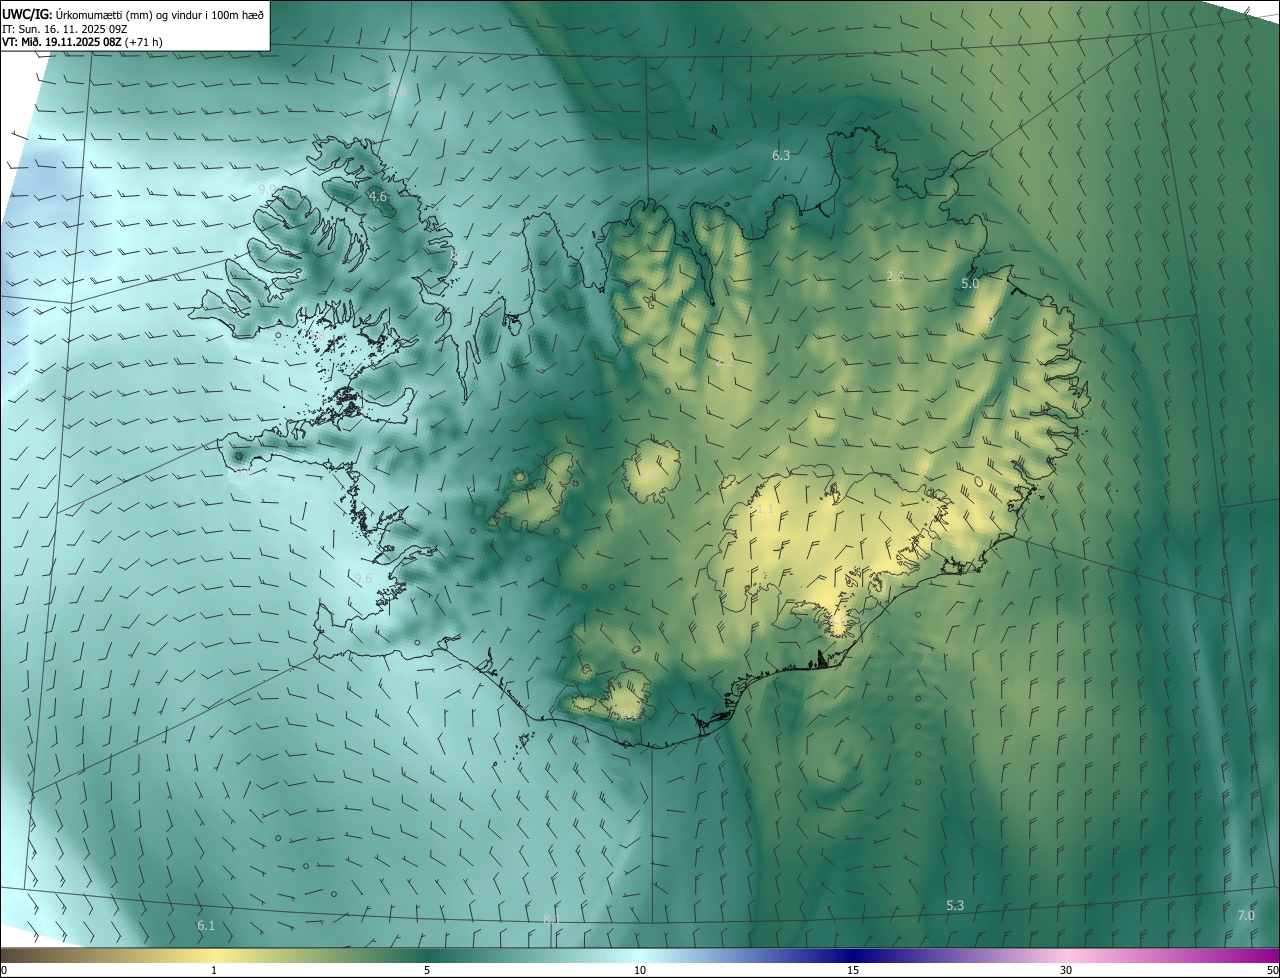
Task: Click the map title 'Úrkomumætti (mm) og vindur í 100m hæð'
Action: (160, 13)
